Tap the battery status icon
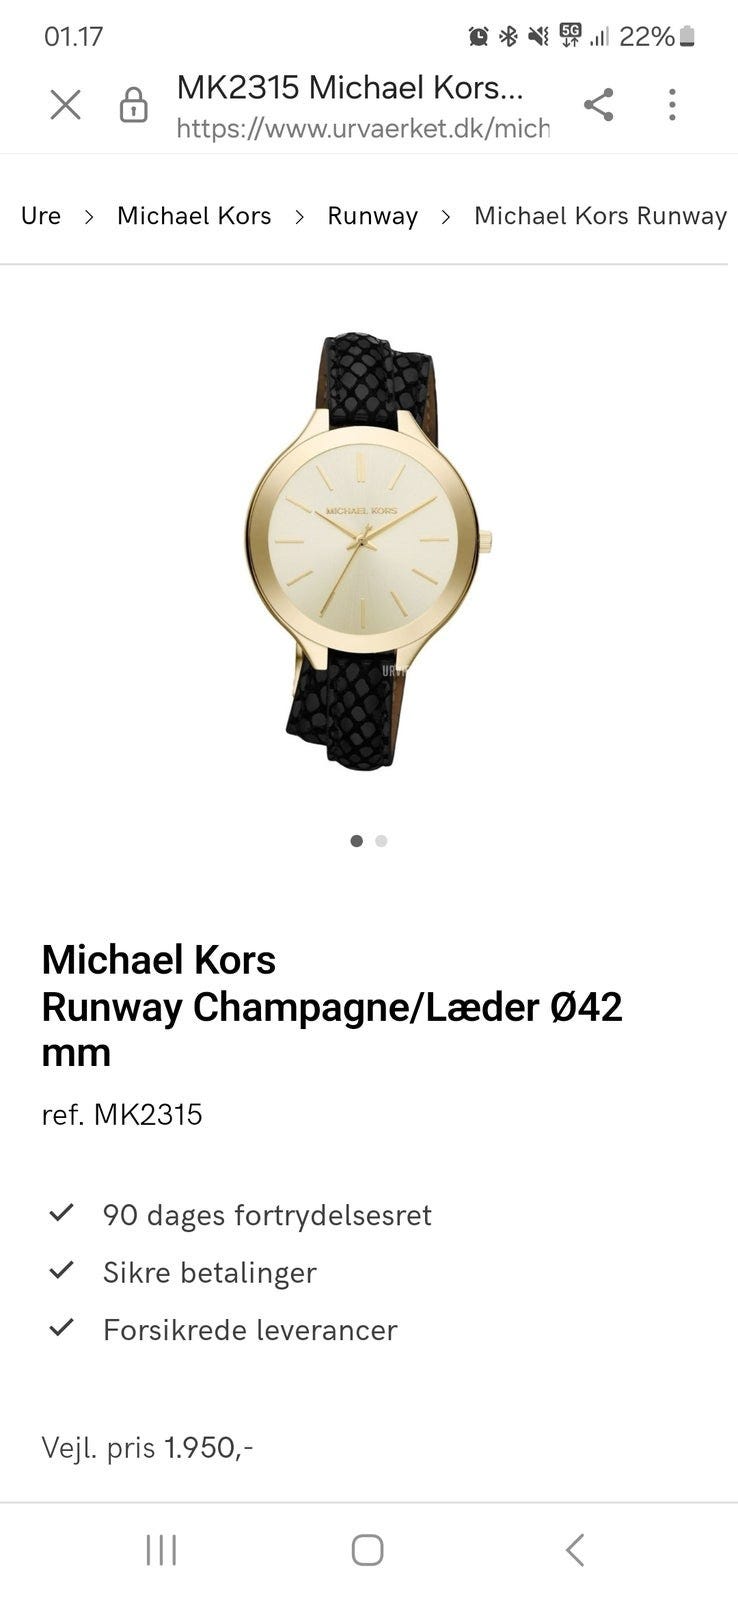This screenshot has height=1600, width=738. click(686, 37)
